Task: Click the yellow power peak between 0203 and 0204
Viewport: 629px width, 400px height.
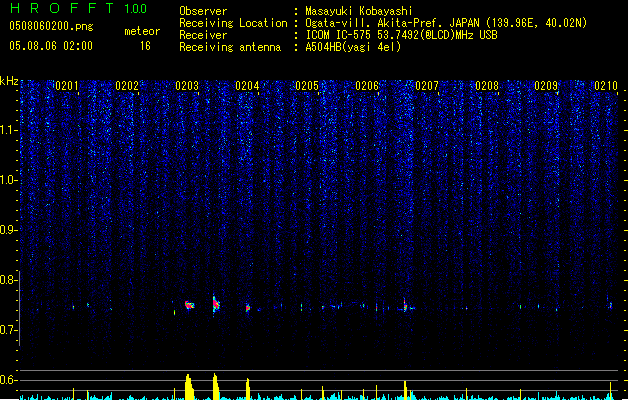Action: [216, 386]
